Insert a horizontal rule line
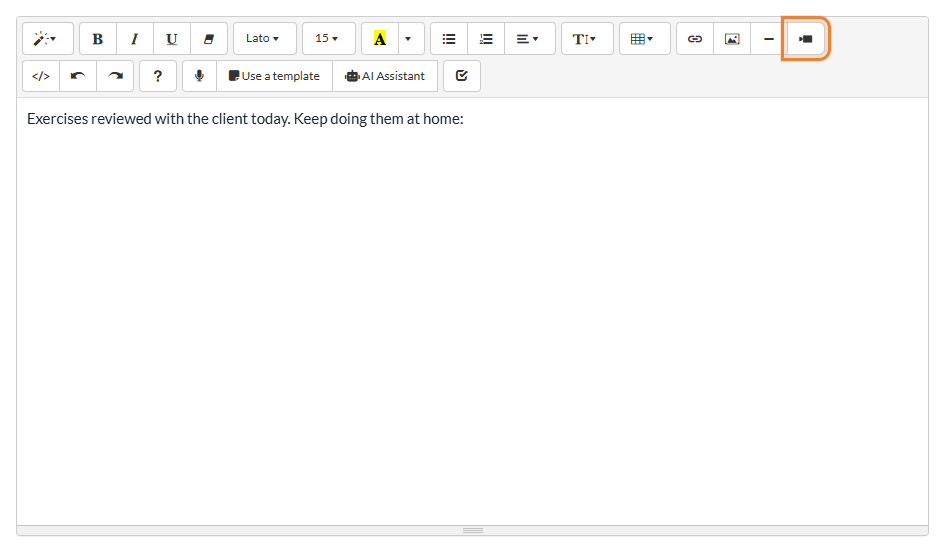This screenshot has width=945, height=552. coord(768,39)
